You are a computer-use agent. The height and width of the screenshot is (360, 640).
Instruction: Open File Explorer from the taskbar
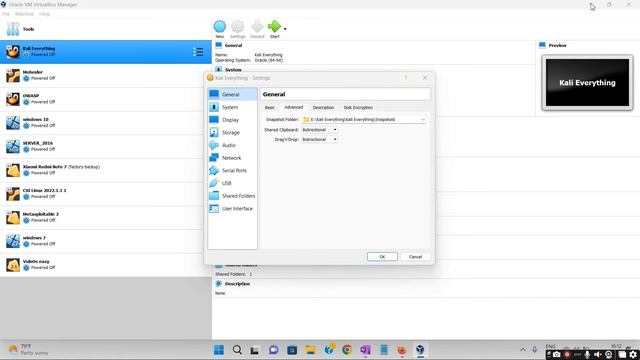click(310, 350)
